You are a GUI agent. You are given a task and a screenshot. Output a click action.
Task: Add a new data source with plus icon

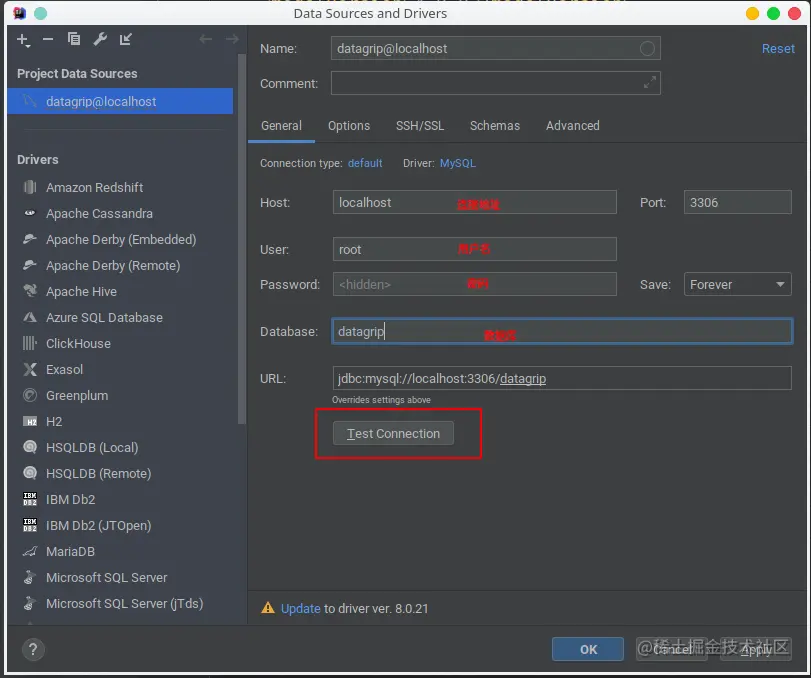point(23,39)
